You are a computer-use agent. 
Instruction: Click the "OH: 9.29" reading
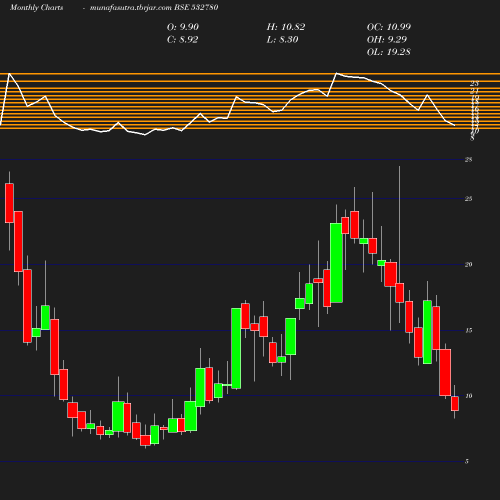point(387,40)
